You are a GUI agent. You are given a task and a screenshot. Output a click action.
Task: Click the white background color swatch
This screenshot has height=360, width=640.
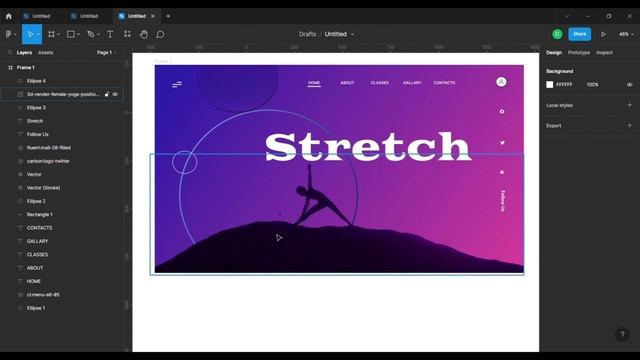tap(550, 84)
